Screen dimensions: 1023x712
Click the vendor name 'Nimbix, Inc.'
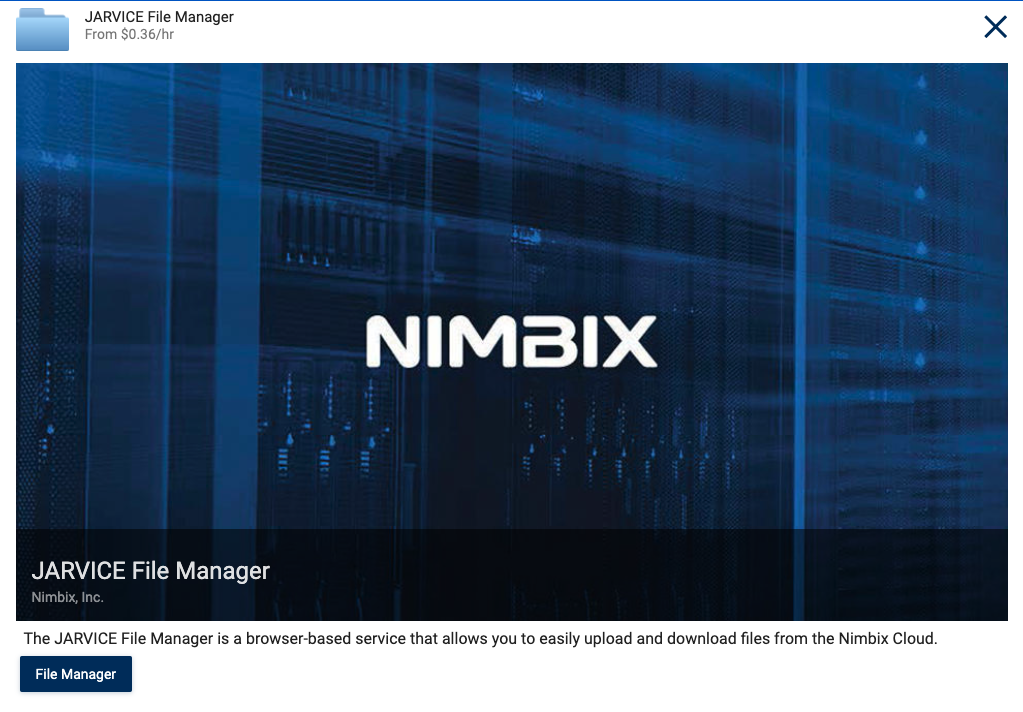tap(67, 597)
